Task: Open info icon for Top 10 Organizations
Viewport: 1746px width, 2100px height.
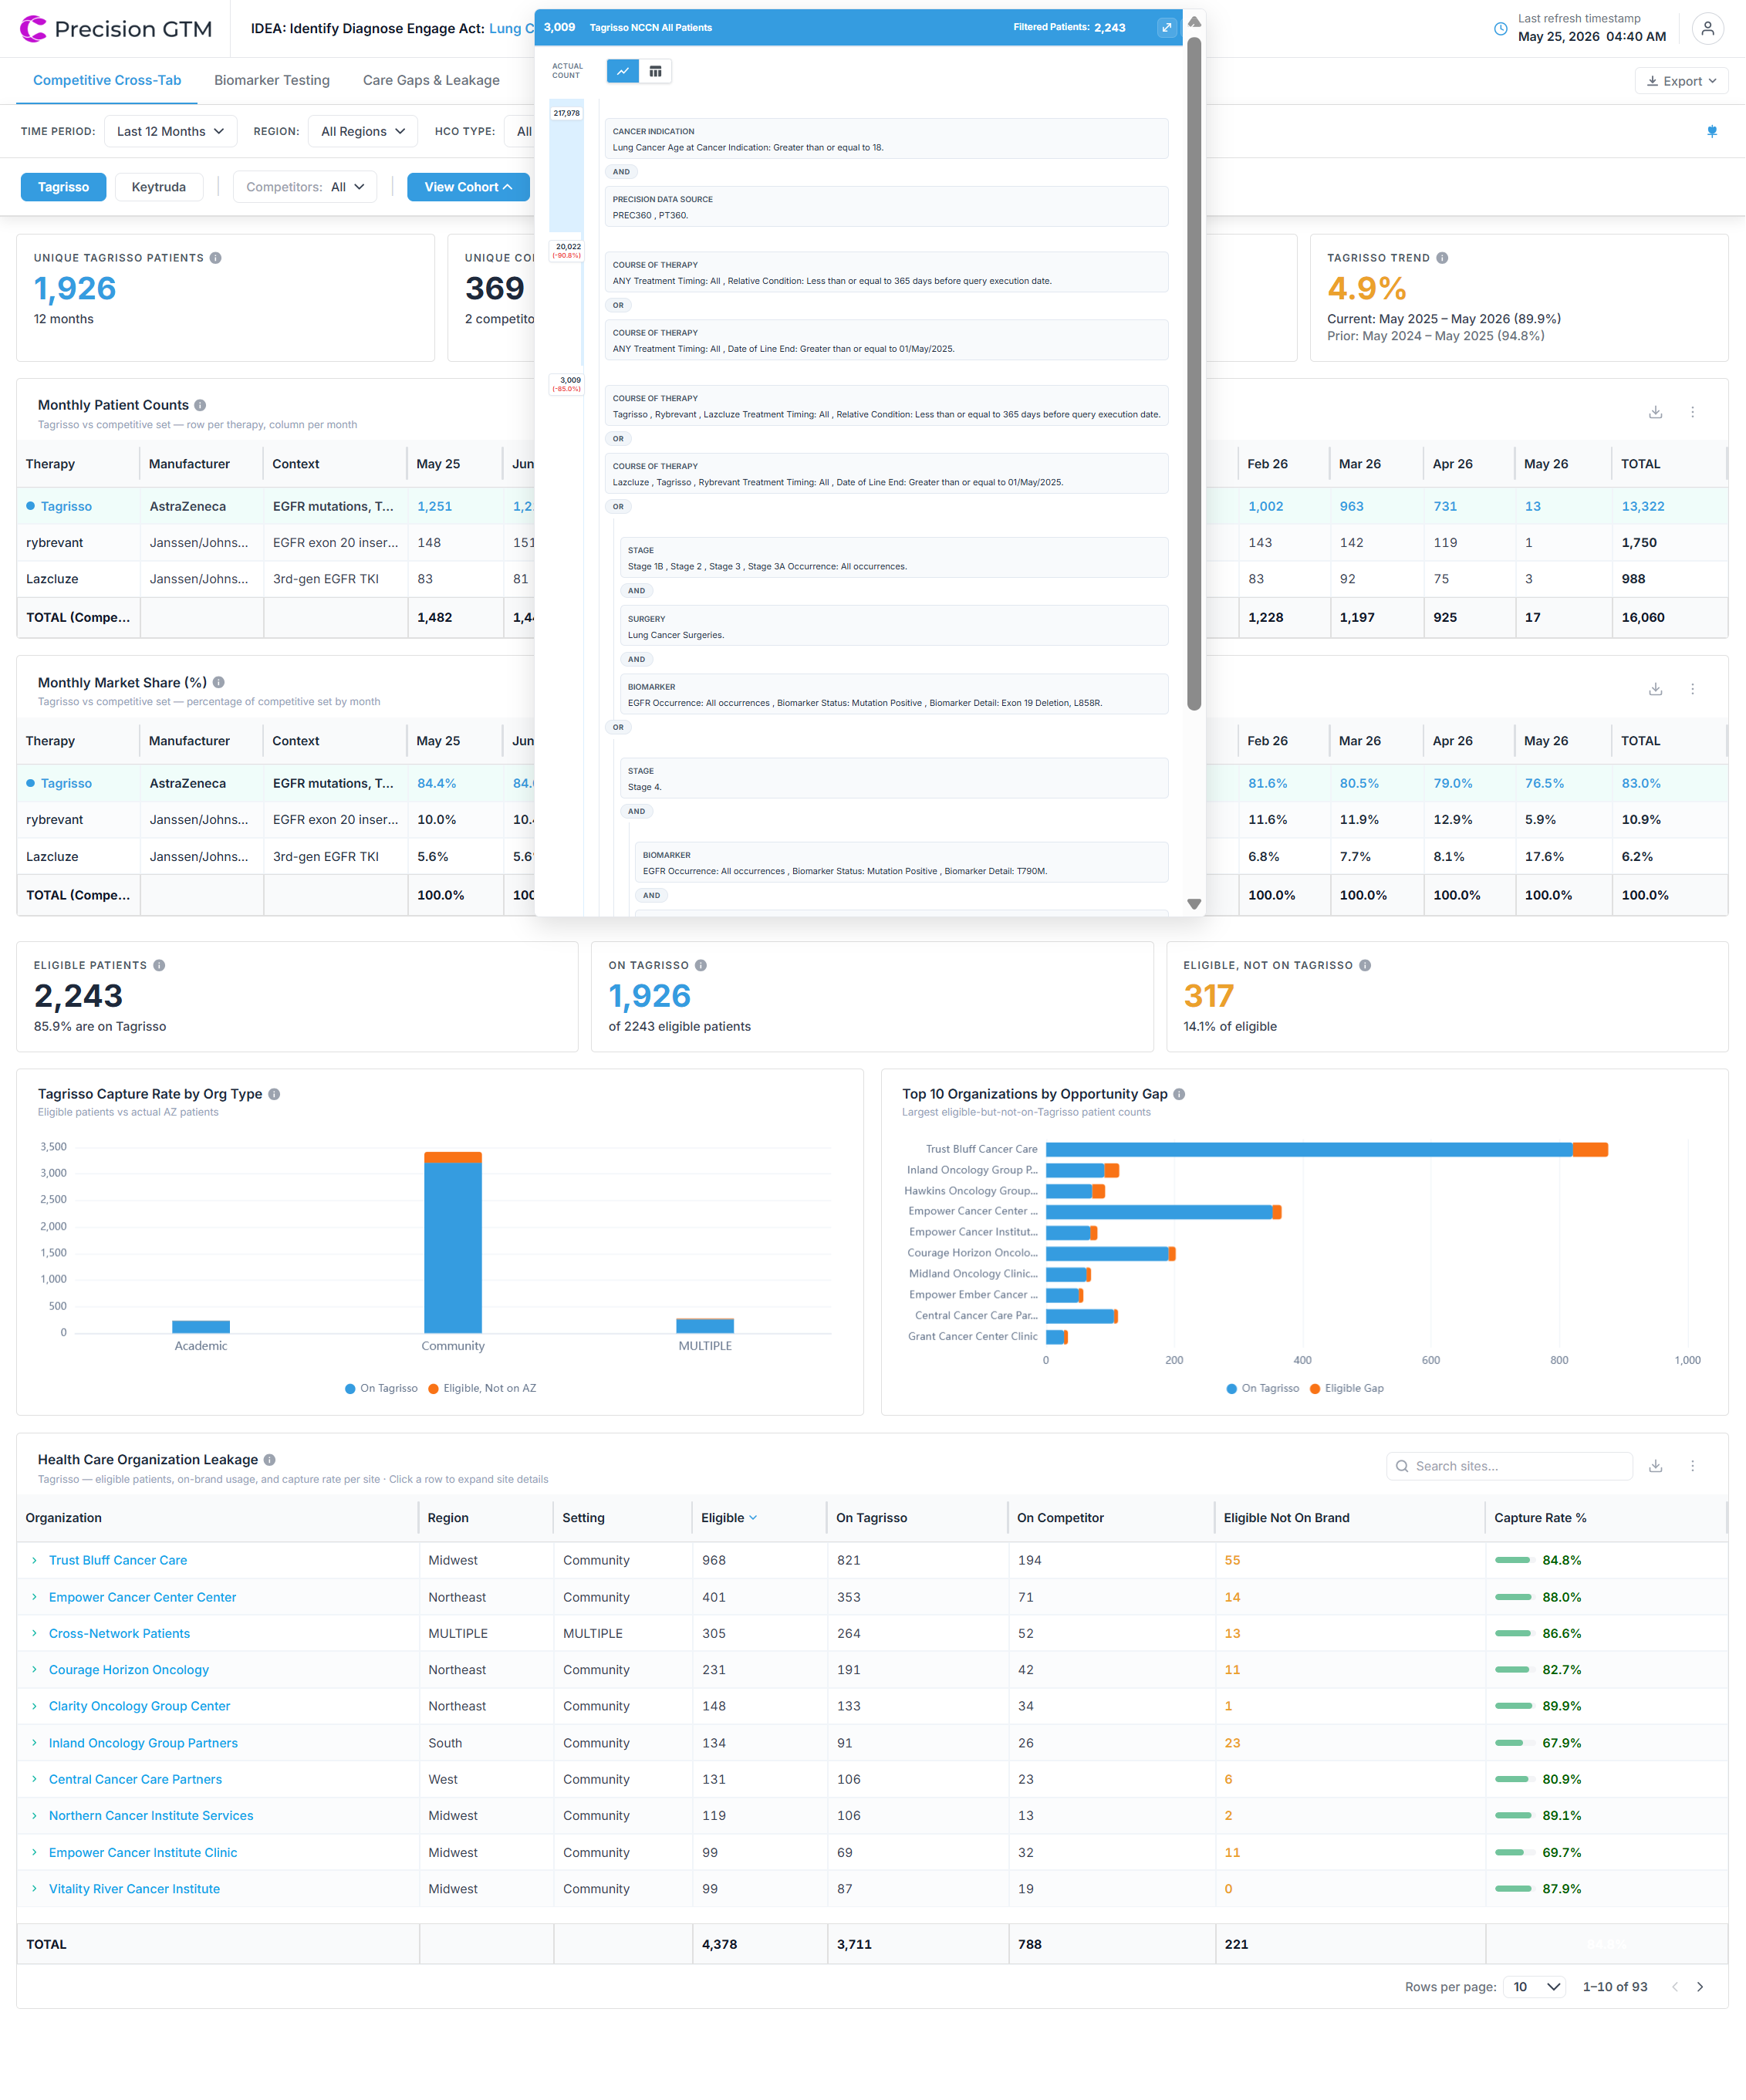Action: point(1179,1094)
